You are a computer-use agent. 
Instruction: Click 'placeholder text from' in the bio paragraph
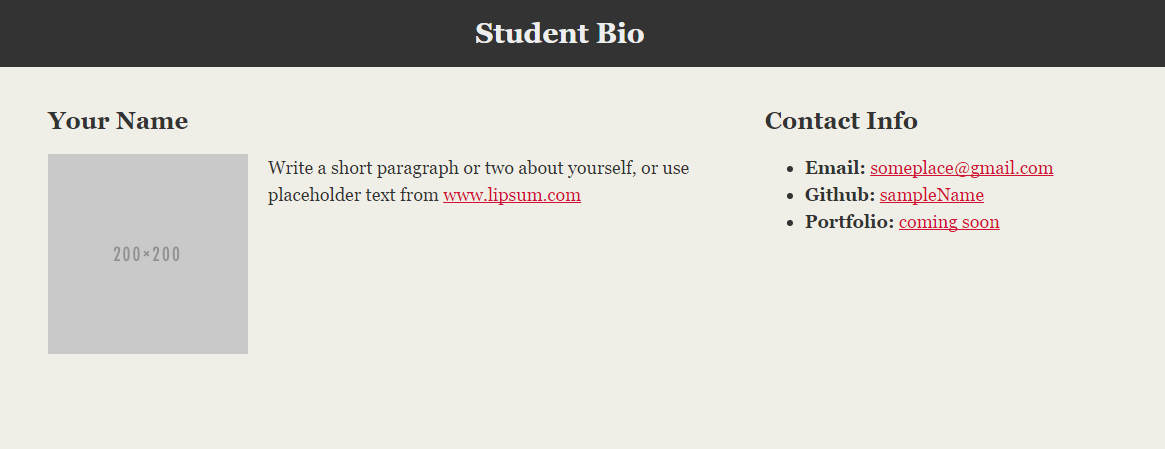353,195
